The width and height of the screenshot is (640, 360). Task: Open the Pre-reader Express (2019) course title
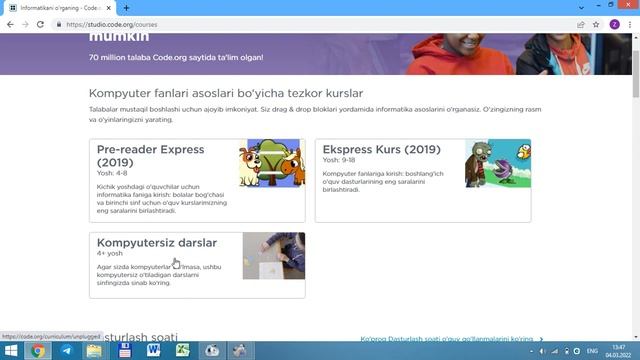point(150,156)
